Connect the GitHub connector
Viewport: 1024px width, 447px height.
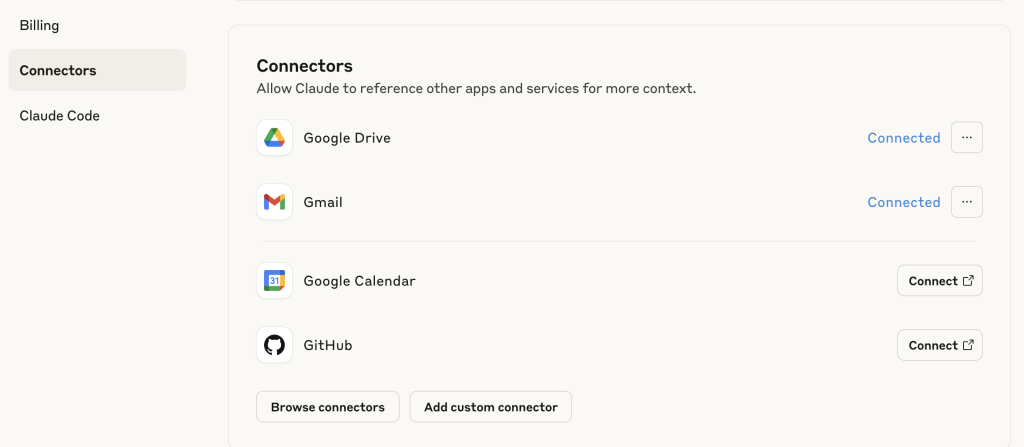939,345
